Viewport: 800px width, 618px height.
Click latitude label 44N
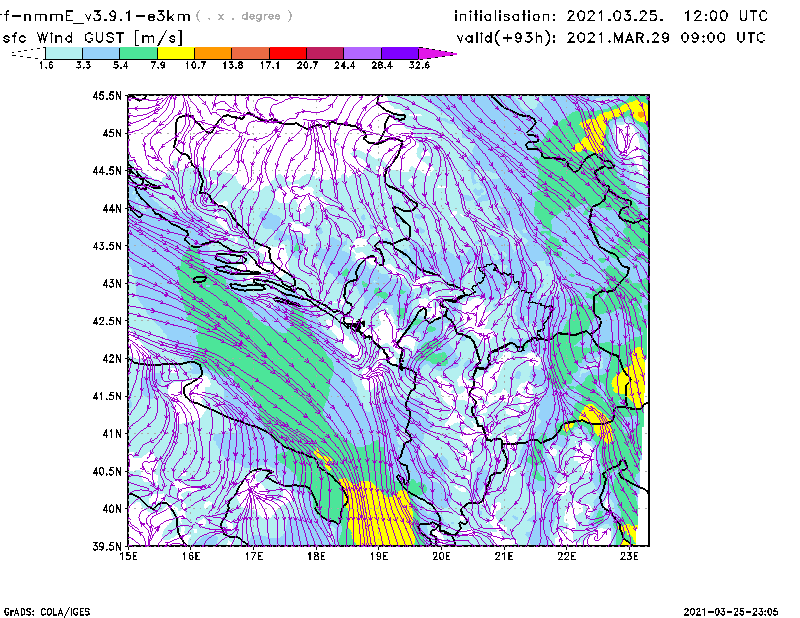pyautogui.click(x=112, y=208)
